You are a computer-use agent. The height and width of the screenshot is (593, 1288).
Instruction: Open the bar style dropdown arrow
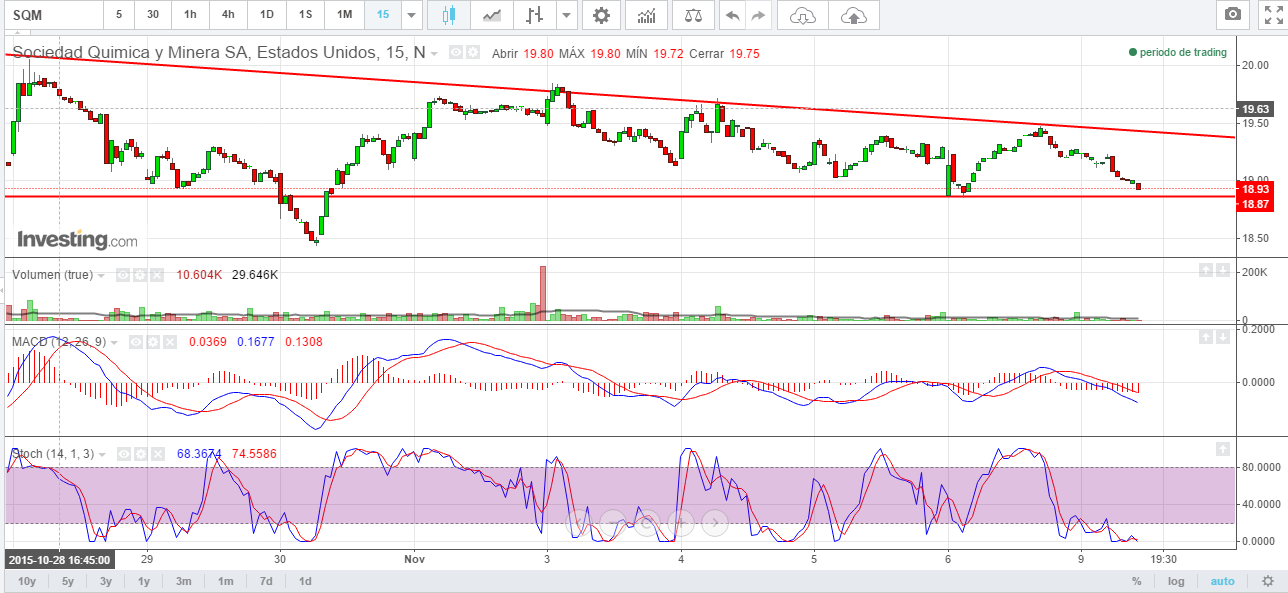pos(567,15)
